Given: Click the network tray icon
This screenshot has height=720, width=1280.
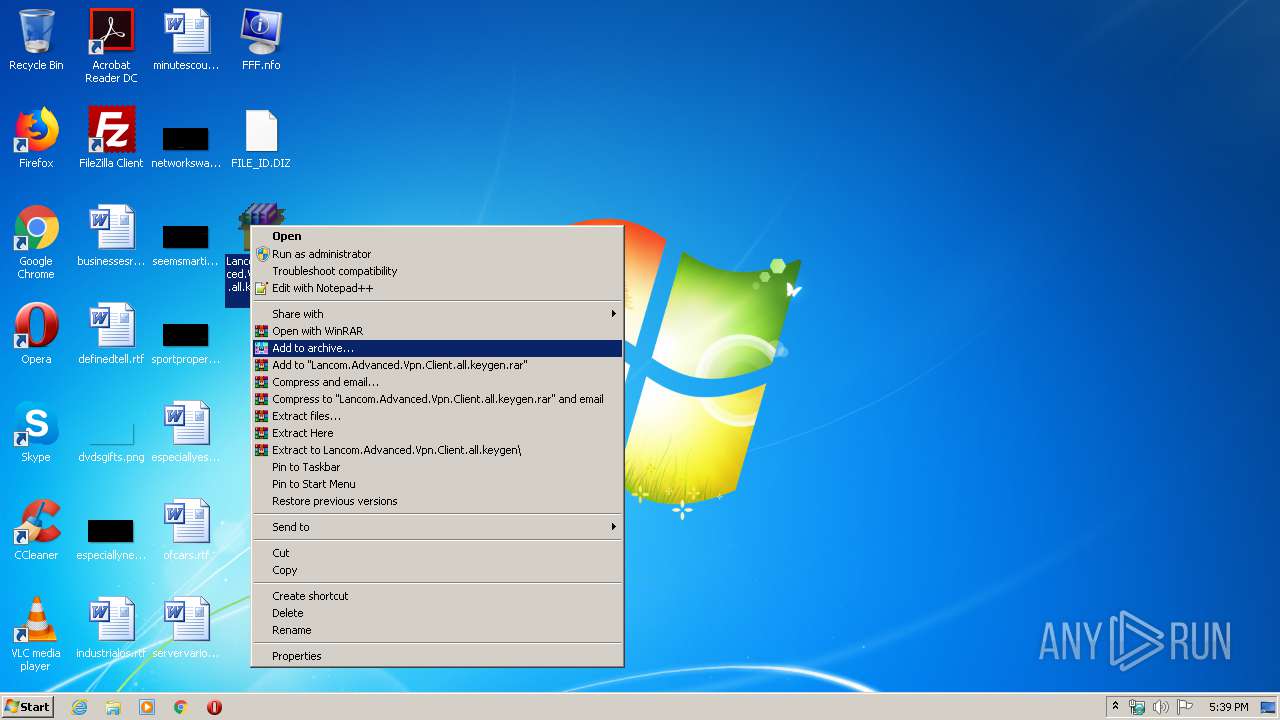Looking at the screenshot, I should point(1137,707).
